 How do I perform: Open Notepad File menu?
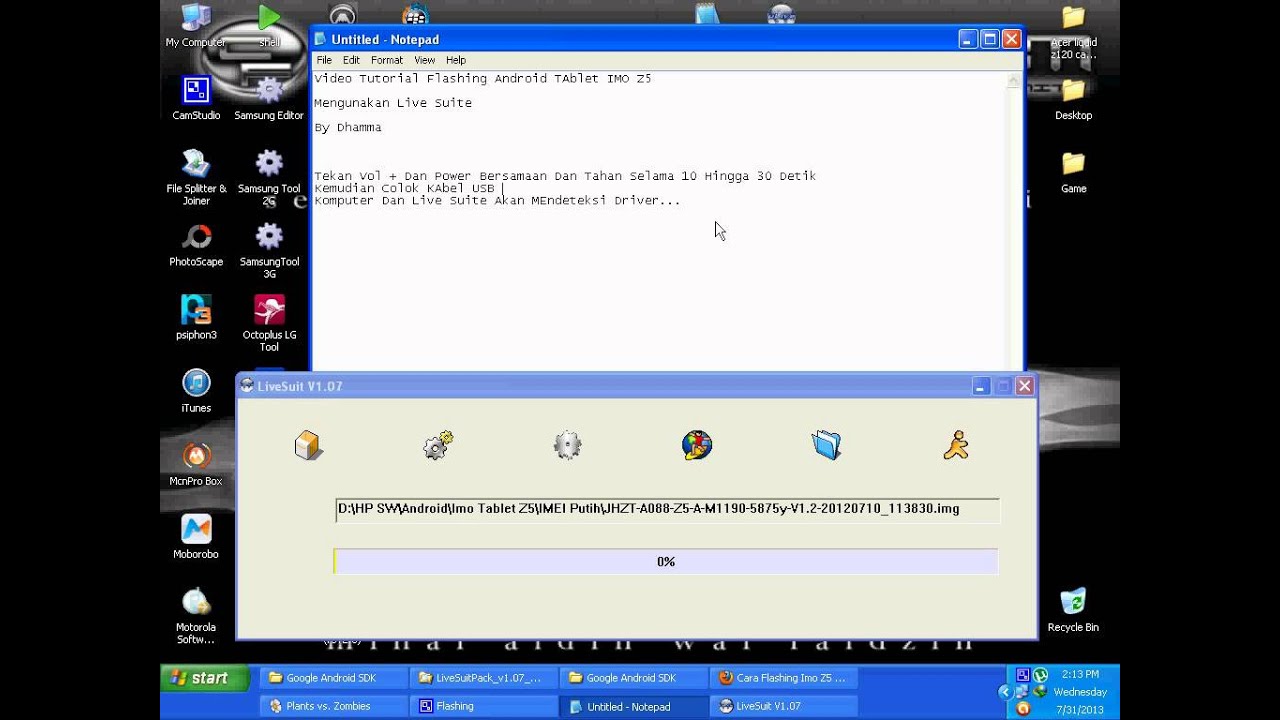pyautogui.click(x=324, y=60)
